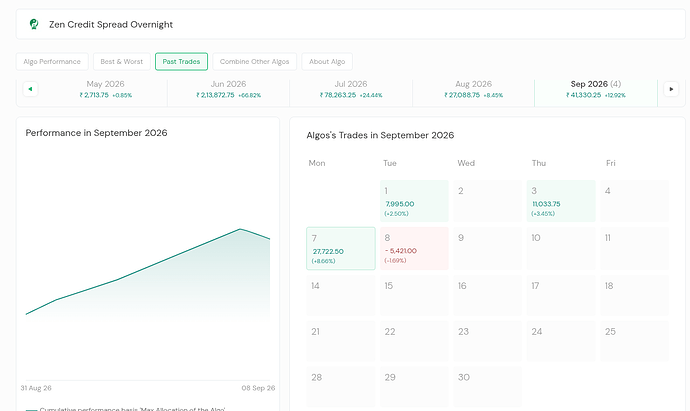Image resolution: width=690 pixels, height=411 pixels.
Task: Click calendar day 30
Action: click(488, 387)
